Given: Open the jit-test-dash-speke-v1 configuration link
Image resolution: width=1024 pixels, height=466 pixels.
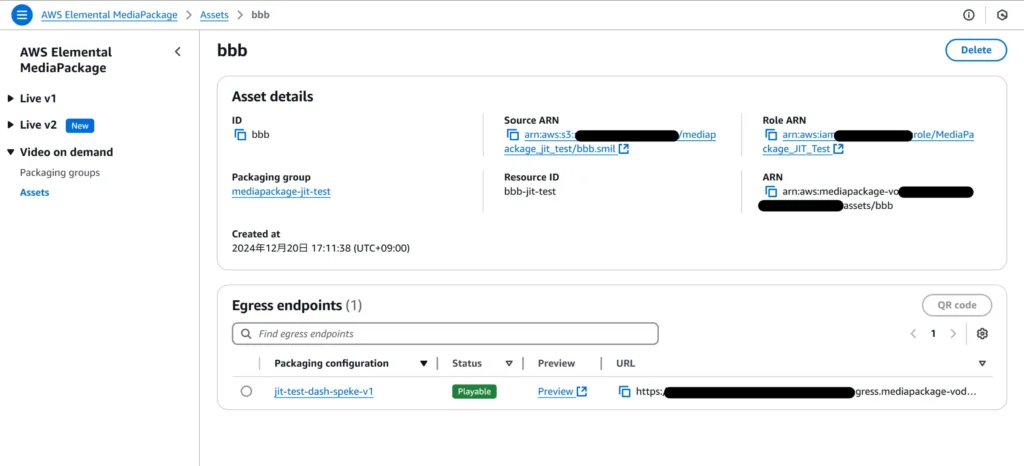Looking at the screenshot, I should [x=324, y=392].
